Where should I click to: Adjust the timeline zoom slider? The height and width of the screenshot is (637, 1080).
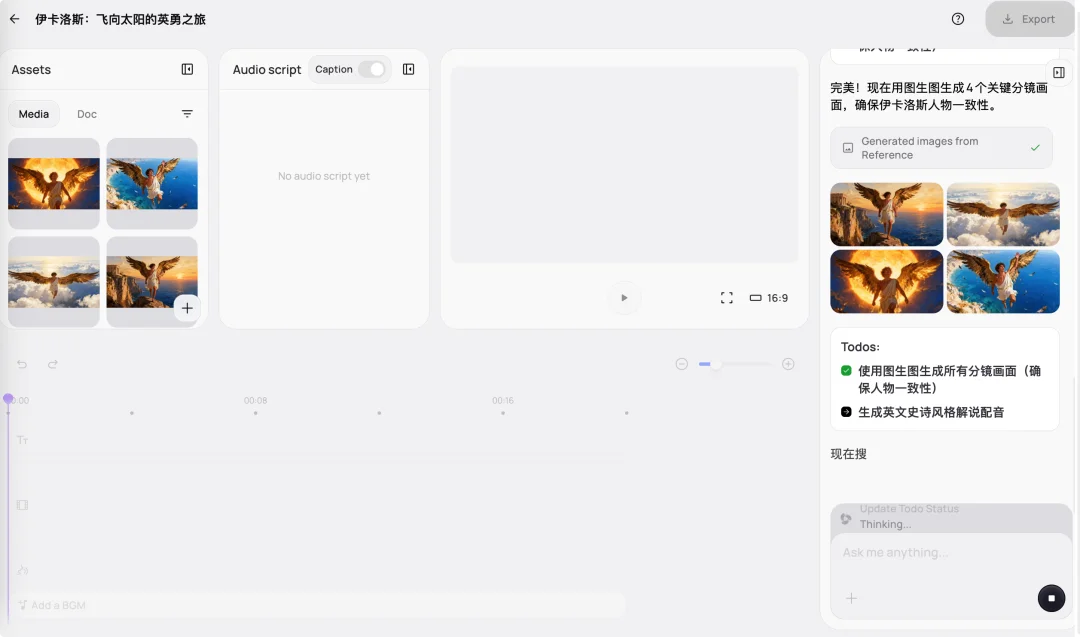coord(716,364)
